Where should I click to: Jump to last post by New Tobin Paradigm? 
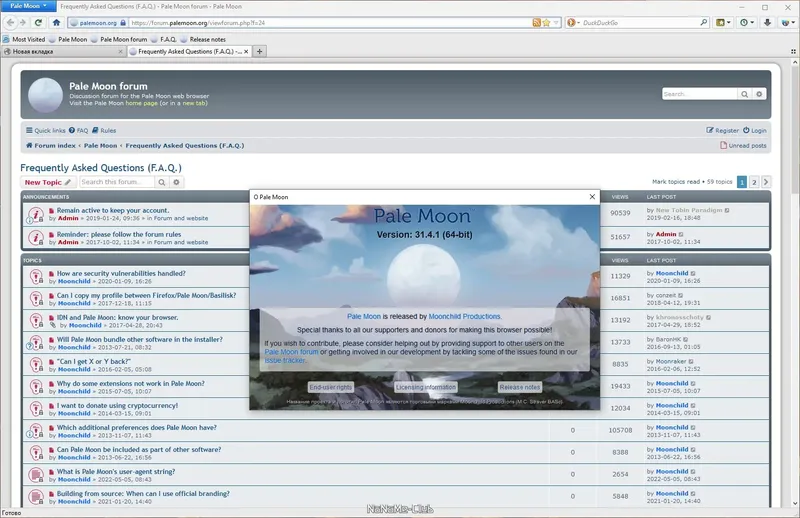727,210
